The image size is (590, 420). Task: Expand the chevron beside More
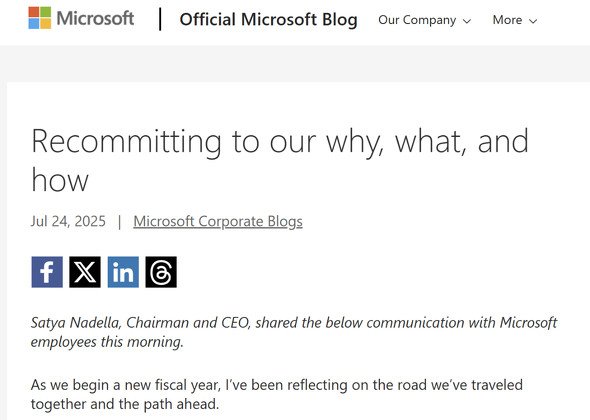(x=533, y=21)
